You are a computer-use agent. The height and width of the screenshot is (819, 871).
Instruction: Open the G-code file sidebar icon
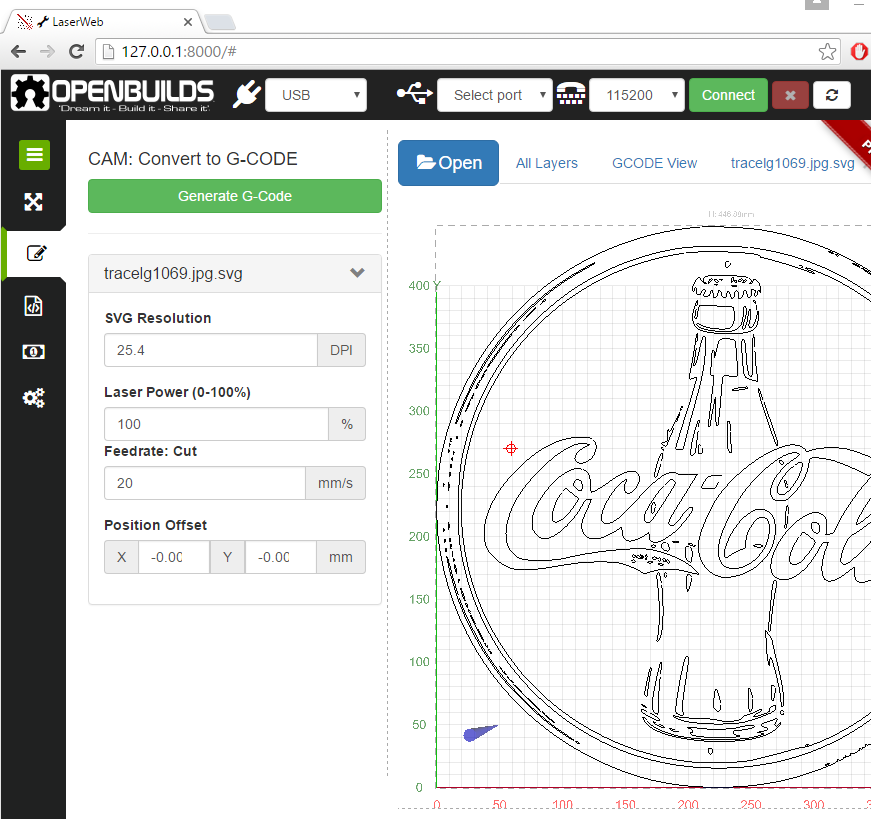pyautogui.click(x=34, y=306)
